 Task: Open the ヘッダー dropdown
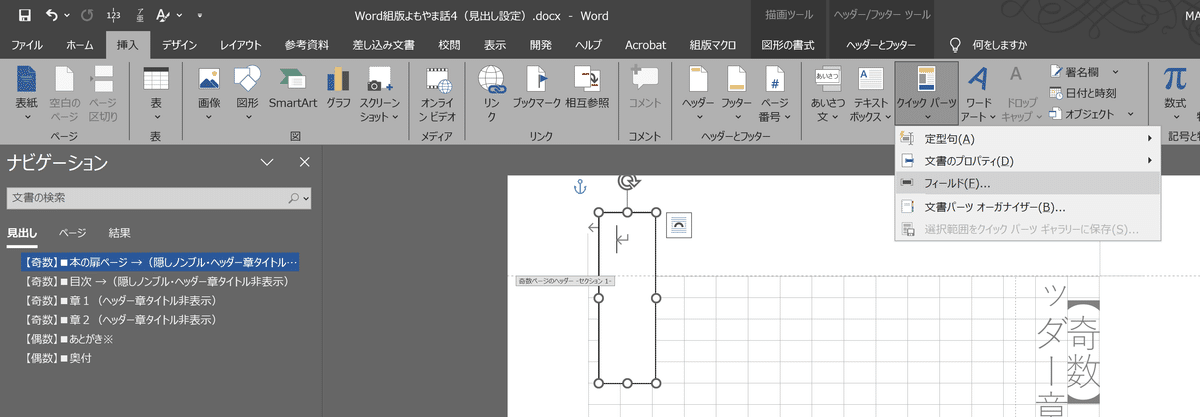tap(697, 96)
